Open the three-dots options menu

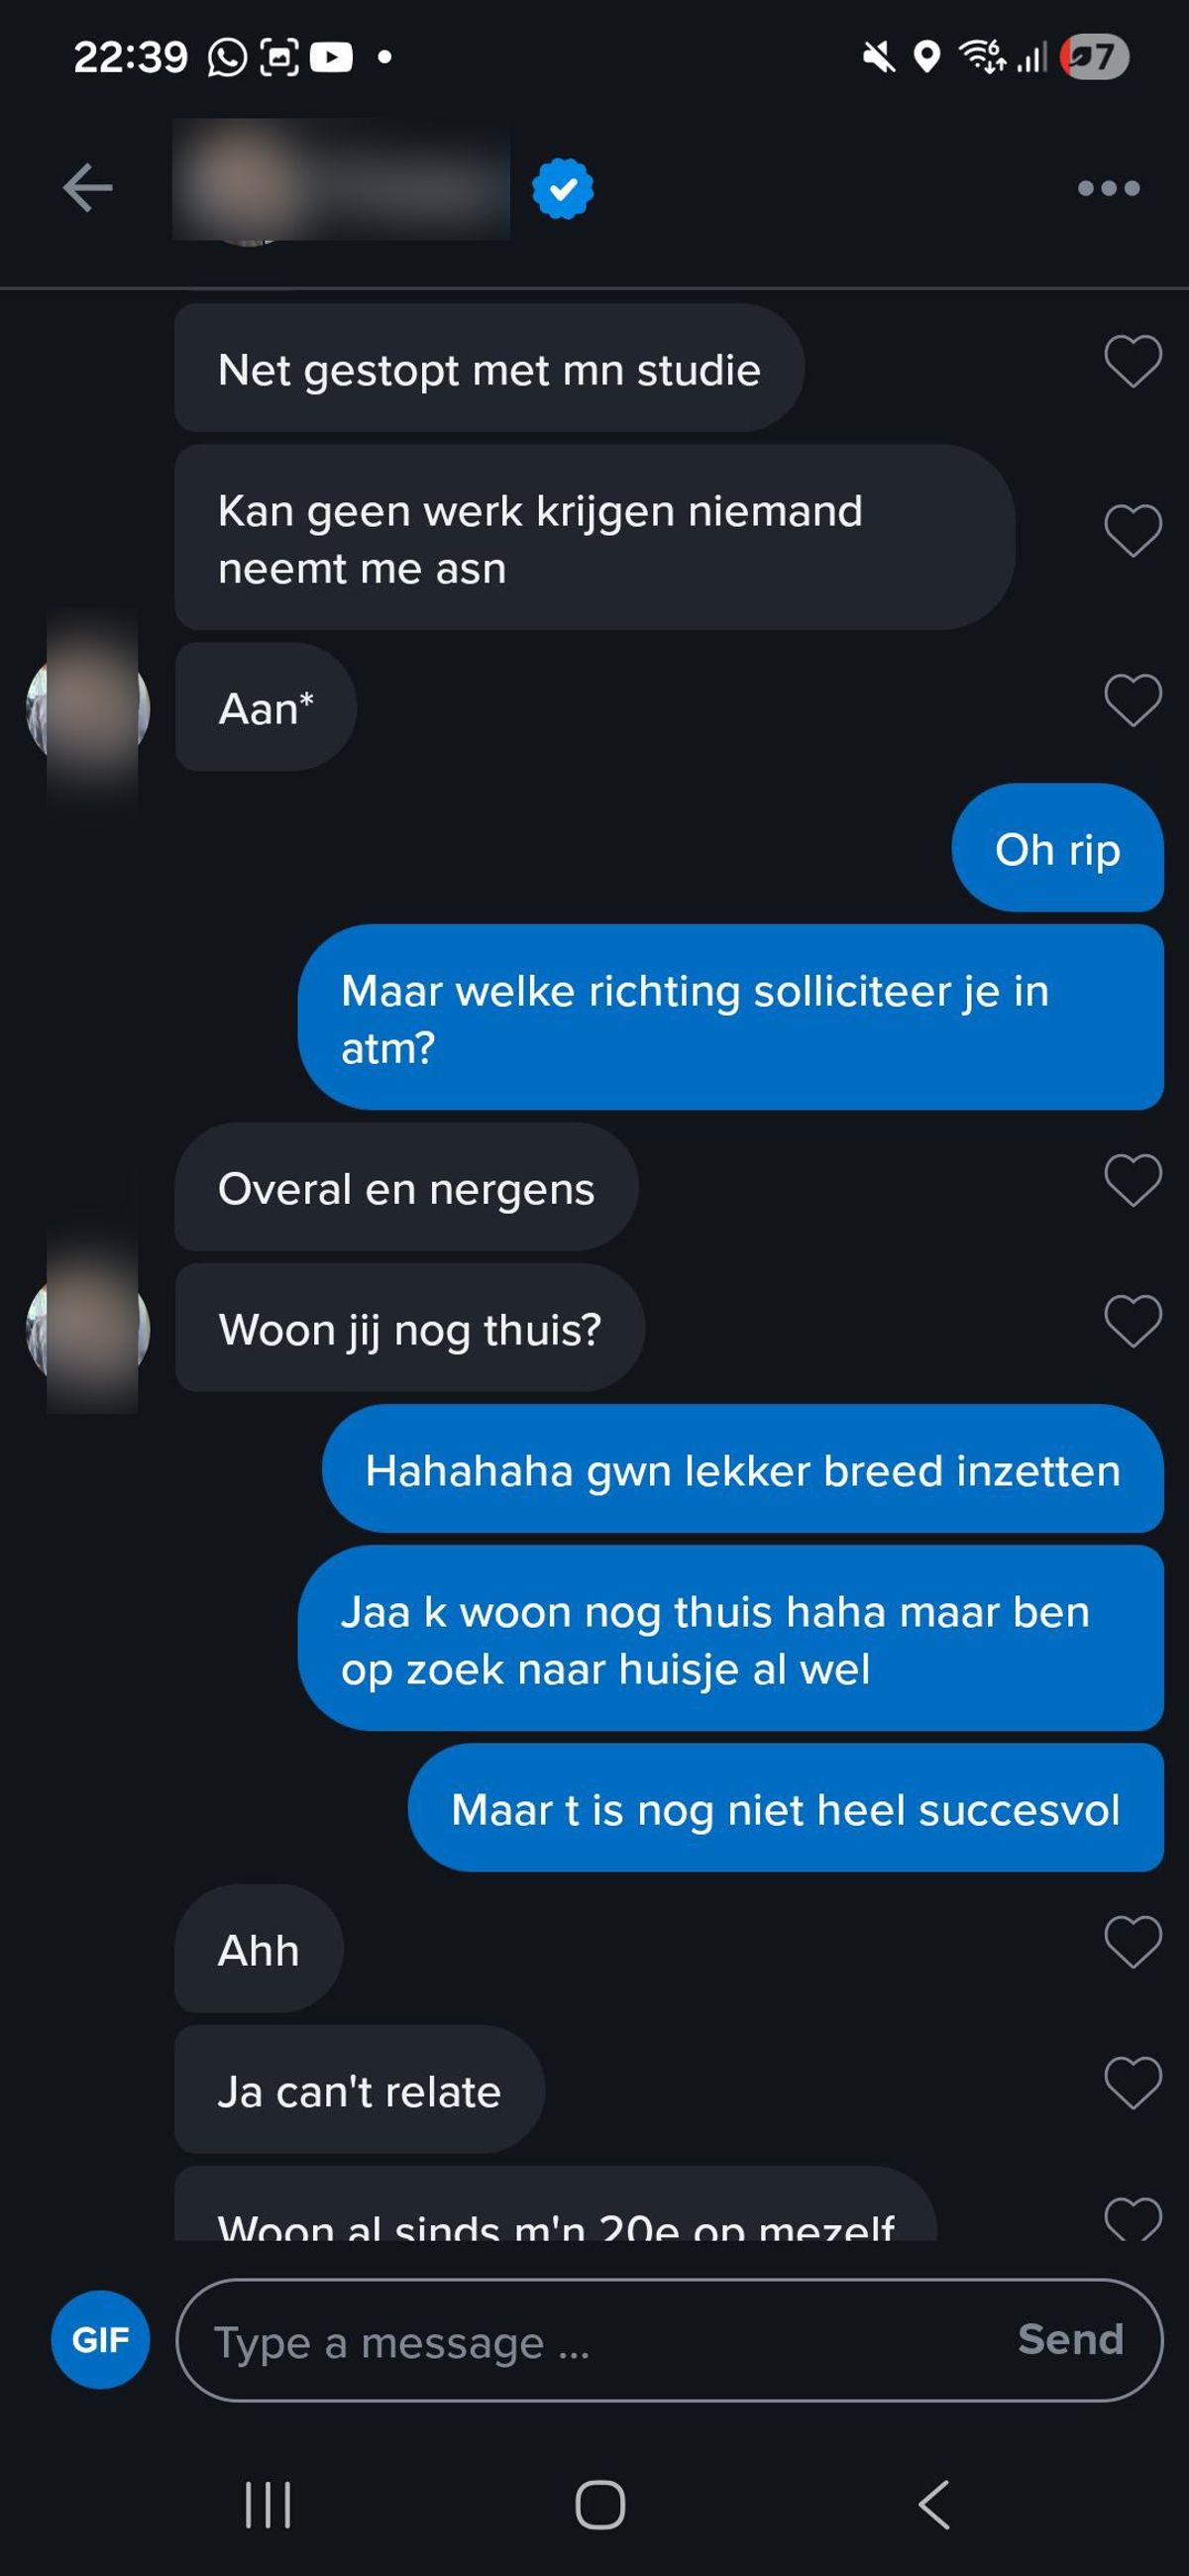1108,188
